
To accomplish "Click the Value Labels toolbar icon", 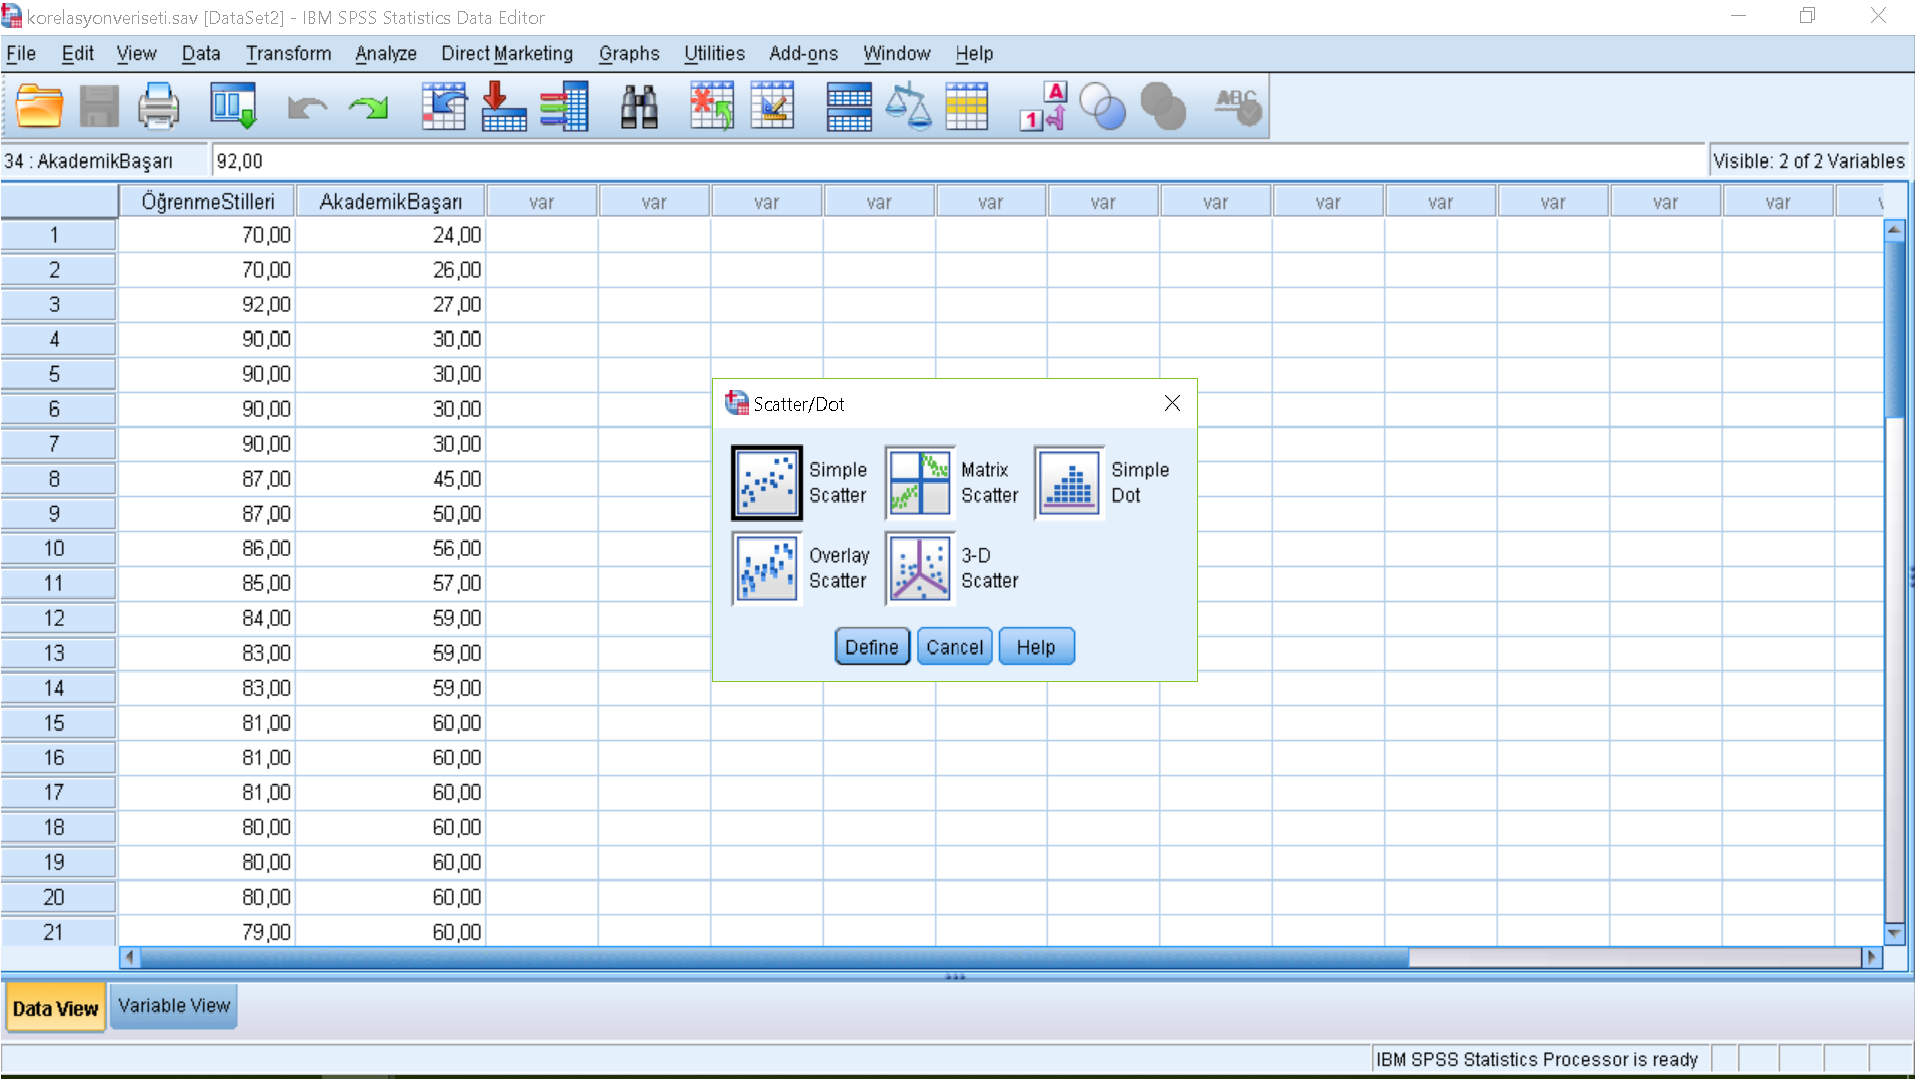I will click(x=1043, y=106).
